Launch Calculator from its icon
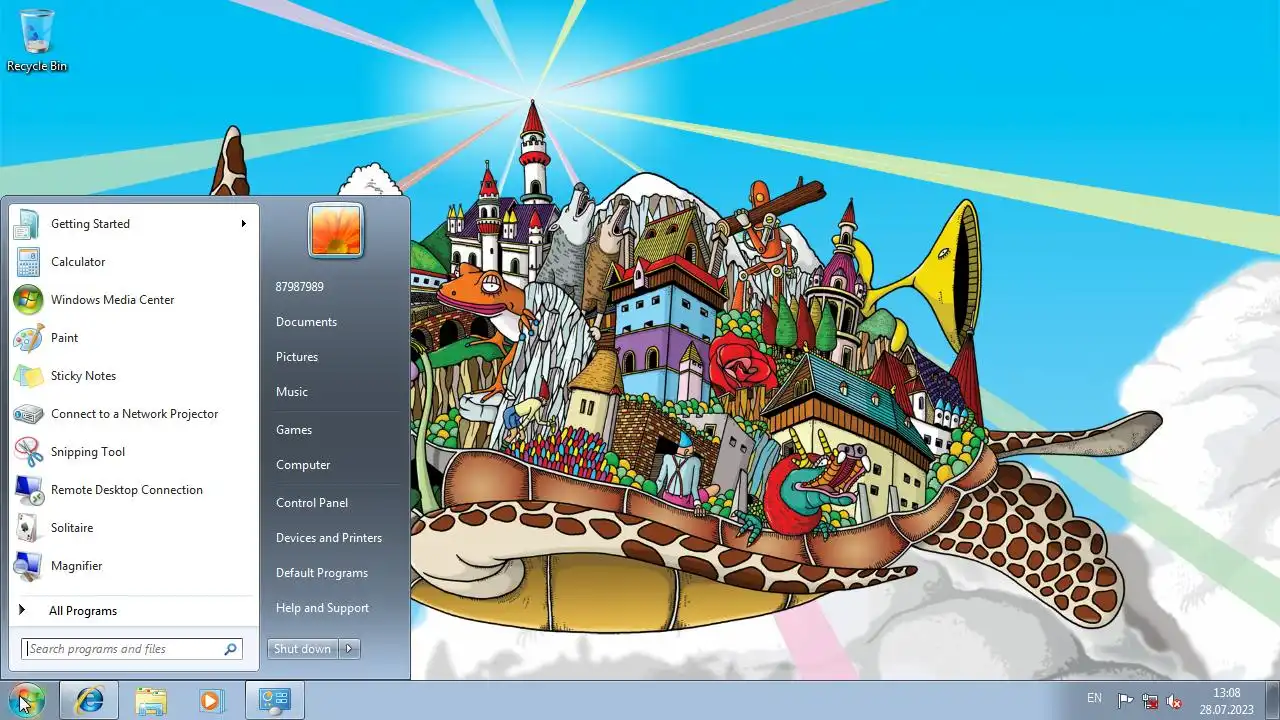Screen dimensions: 1280x720 click(28, 262)
